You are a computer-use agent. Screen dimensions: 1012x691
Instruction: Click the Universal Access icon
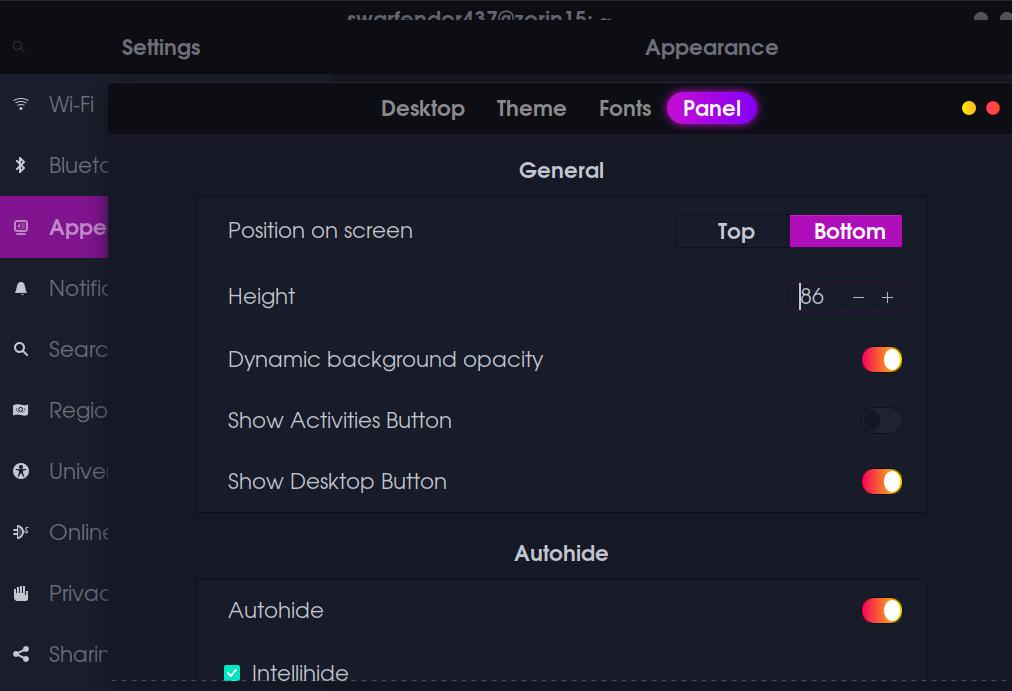(21, 471)
